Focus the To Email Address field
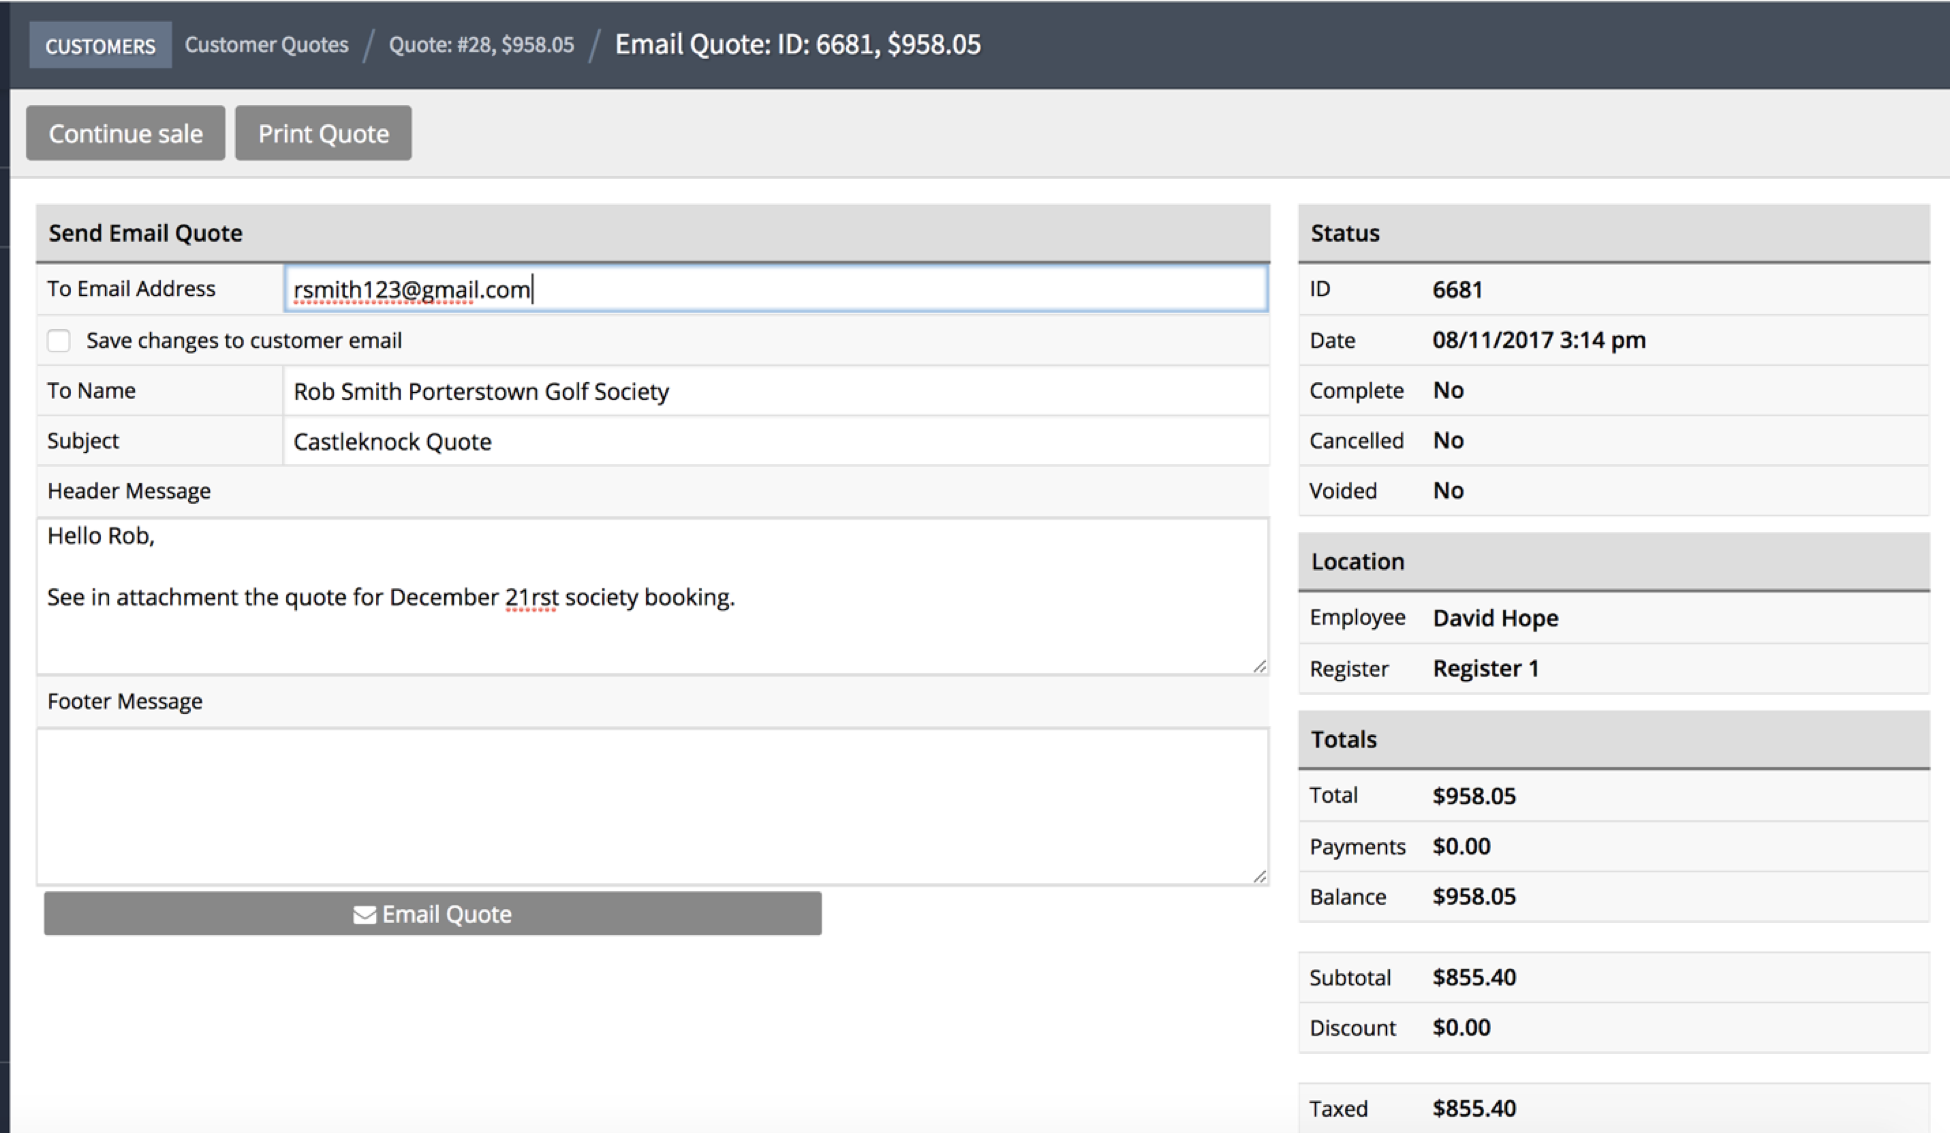The width and height of the screenshot is (1950, 1133). click(x=775, y=289)
